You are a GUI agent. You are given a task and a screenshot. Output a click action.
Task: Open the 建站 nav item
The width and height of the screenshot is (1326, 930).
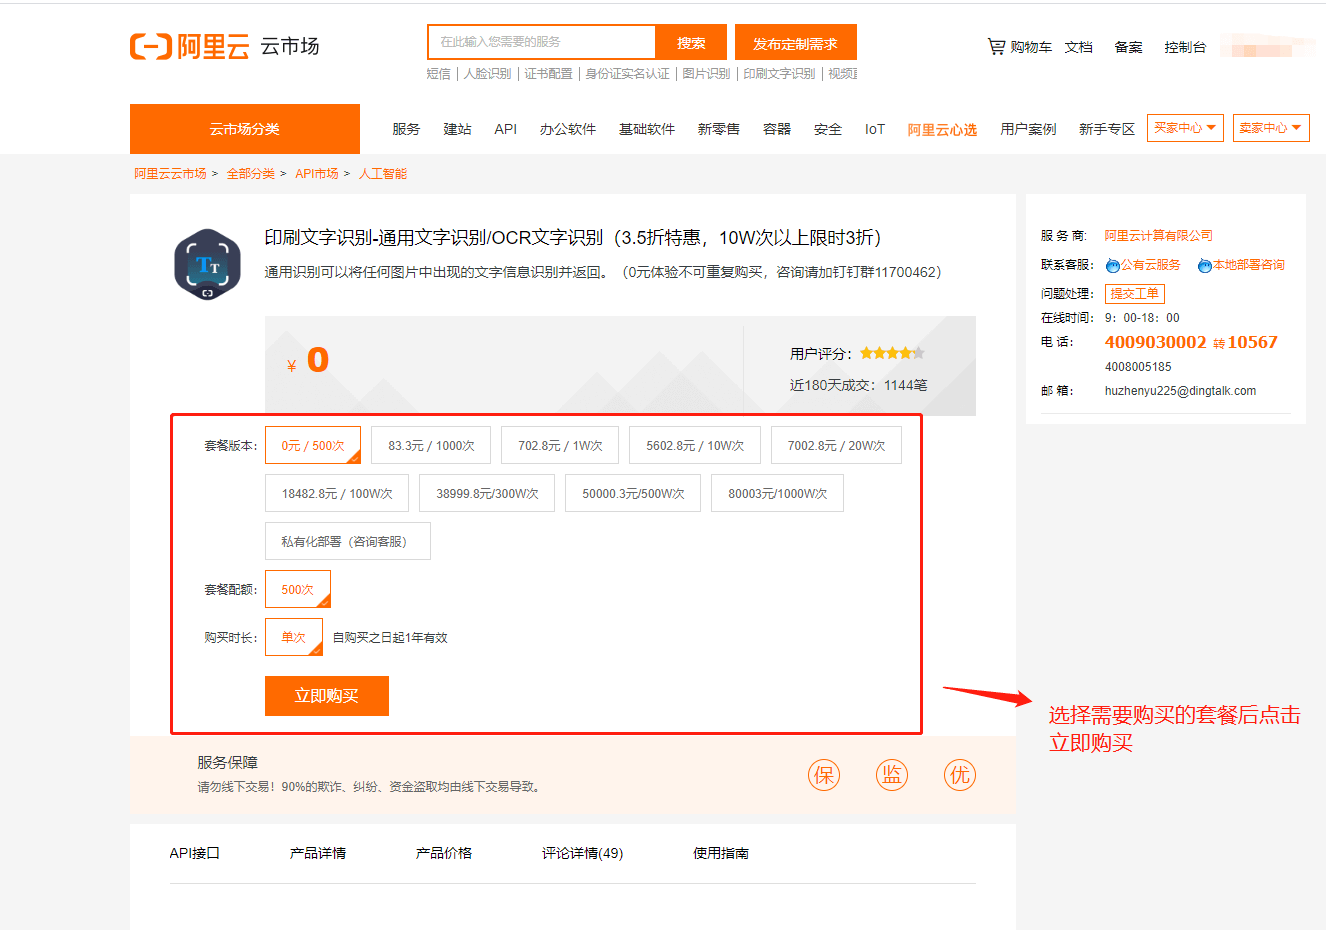(x=457, y=129)
